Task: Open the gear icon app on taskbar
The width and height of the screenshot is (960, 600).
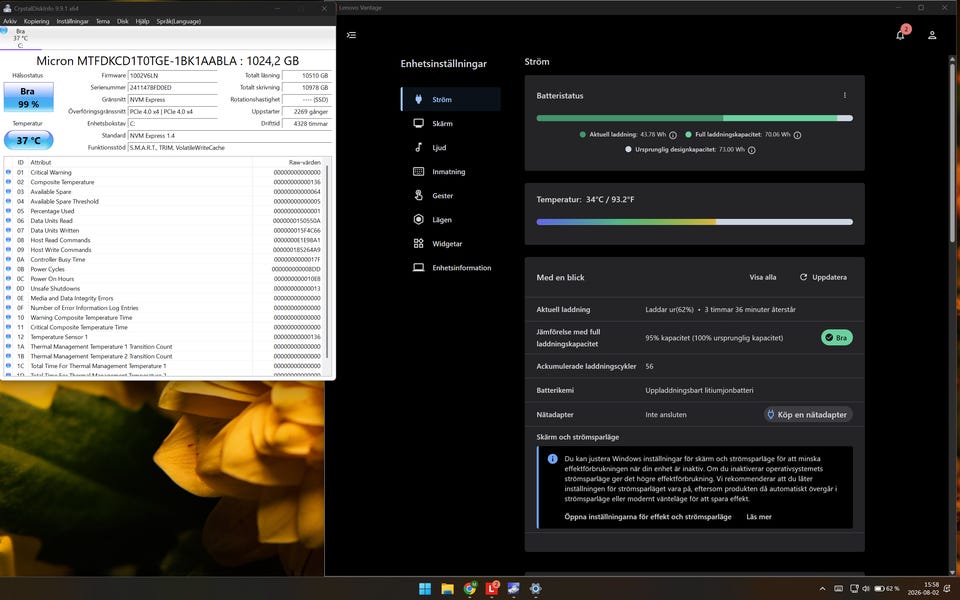Action: (x=536, y=588)
